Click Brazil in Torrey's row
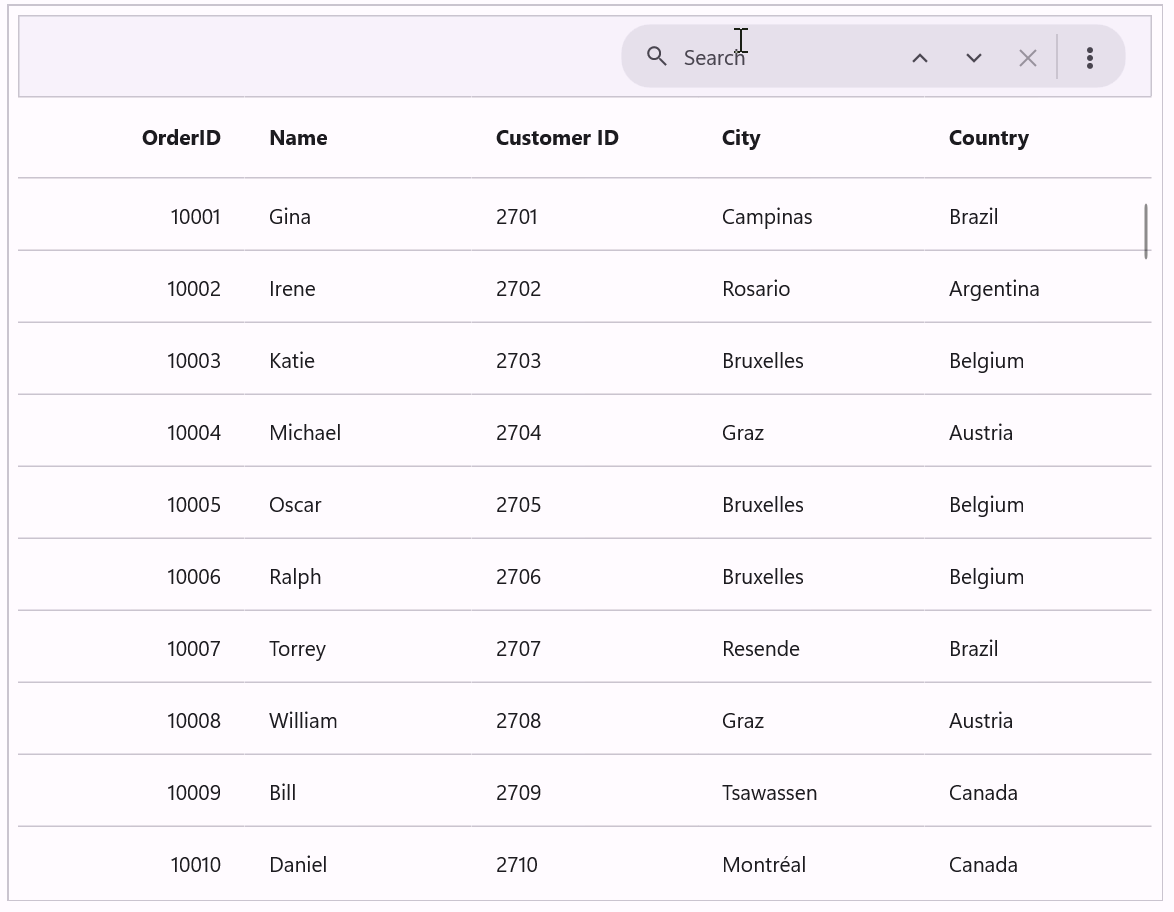Screen dimensions: 1174x912 point(973,648)
